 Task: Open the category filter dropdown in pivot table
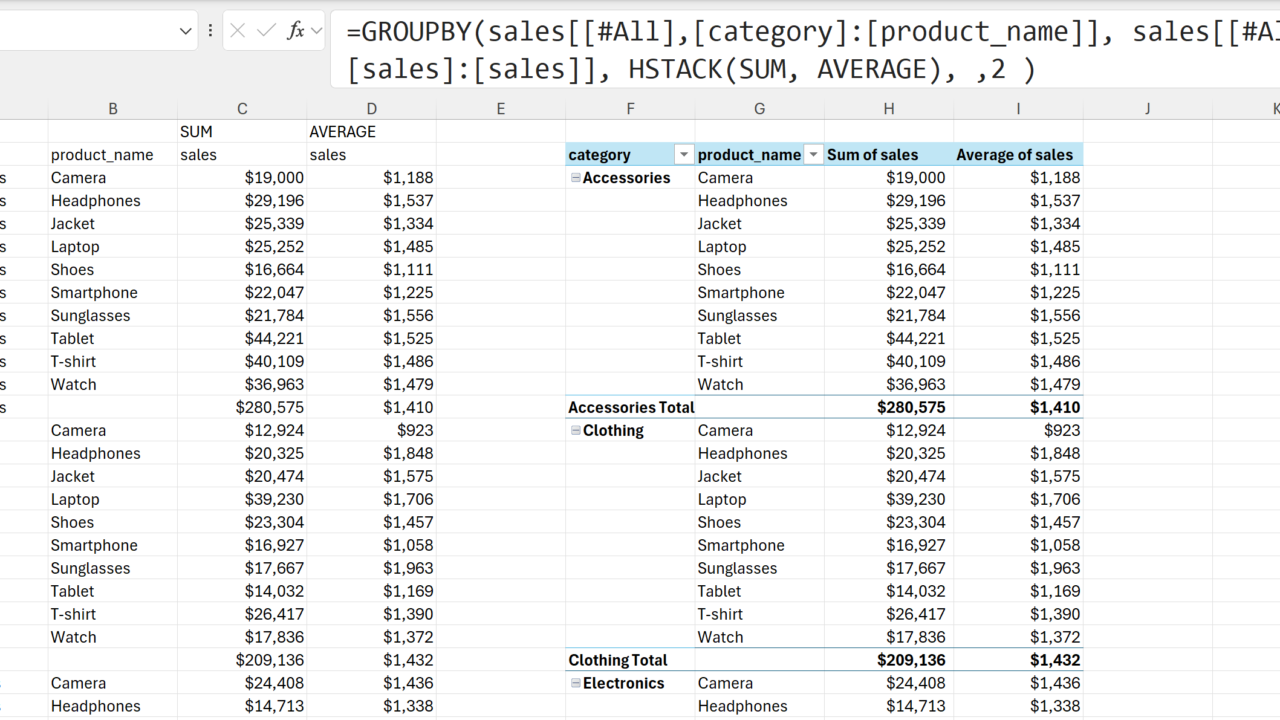coord(684,155)
